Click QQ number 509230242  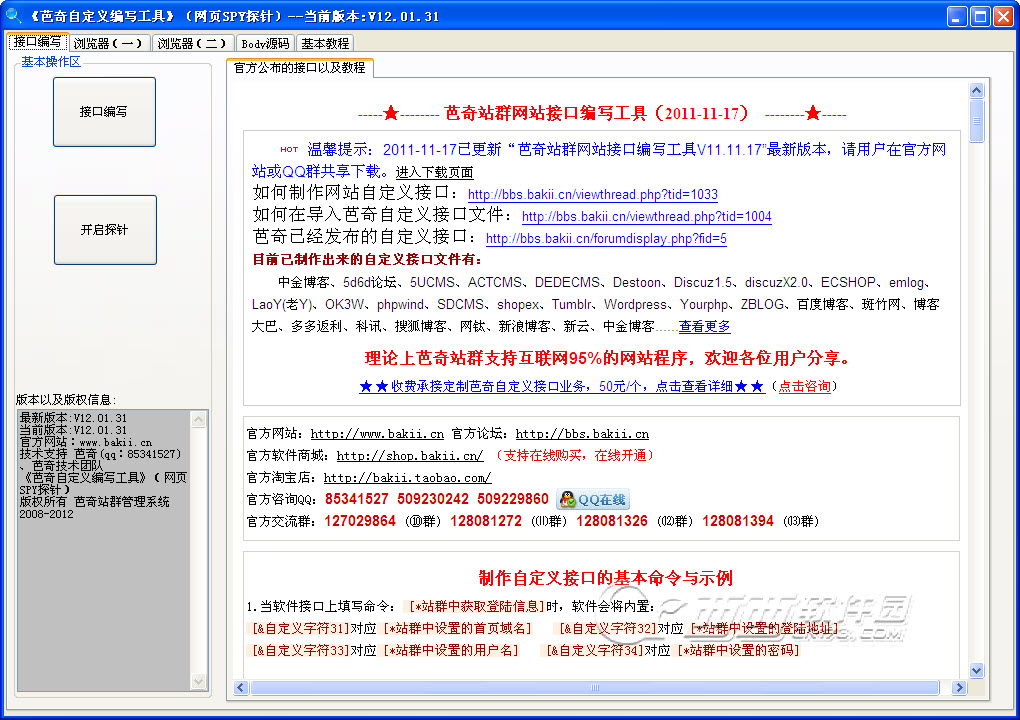433,500
